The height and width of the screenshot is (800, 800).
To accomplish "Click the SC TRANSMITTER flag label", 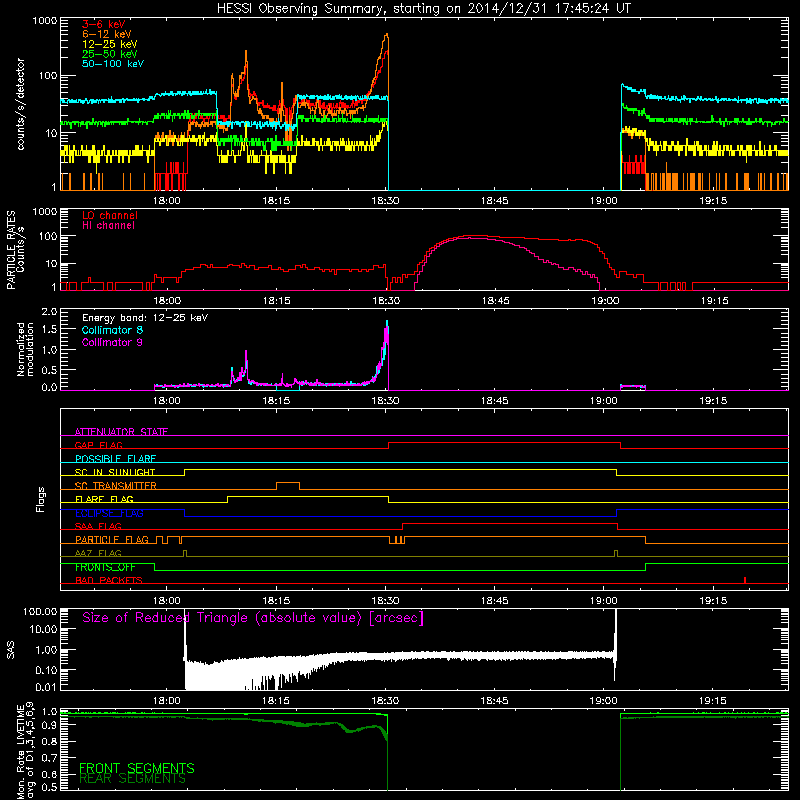I will pyautogui.click(x=116, y=486).
